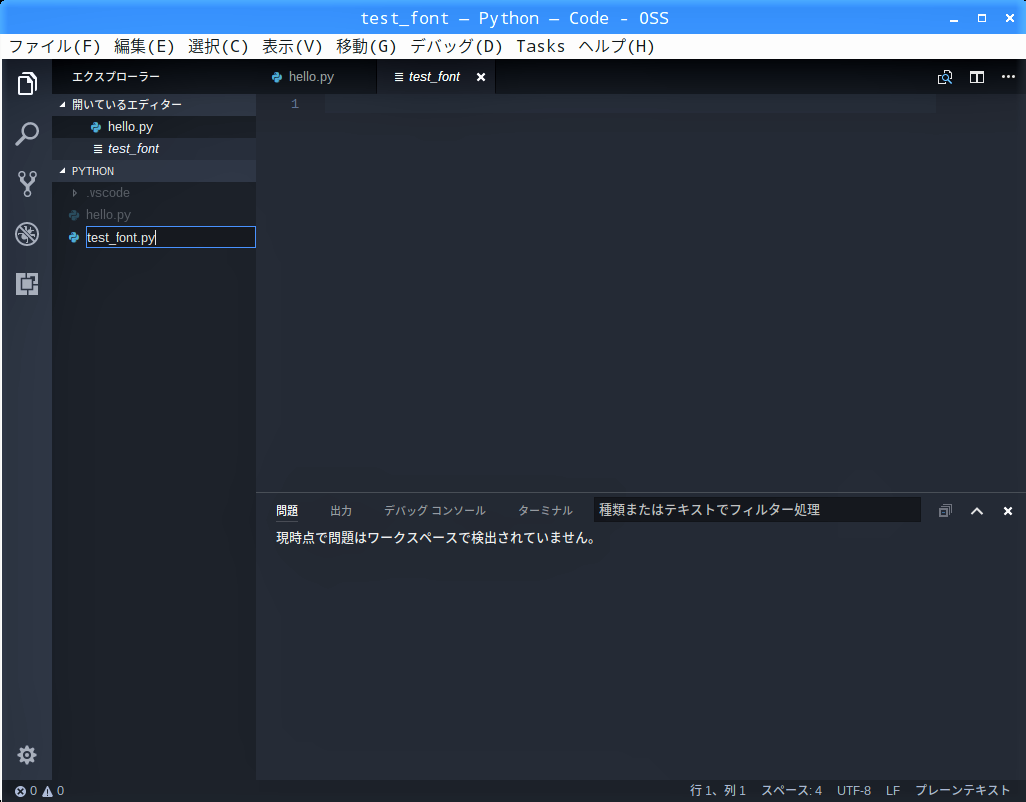Click the 現時点で問題は... no problems message
Viewport: 1026px width, 802px height.
[436, 538]
